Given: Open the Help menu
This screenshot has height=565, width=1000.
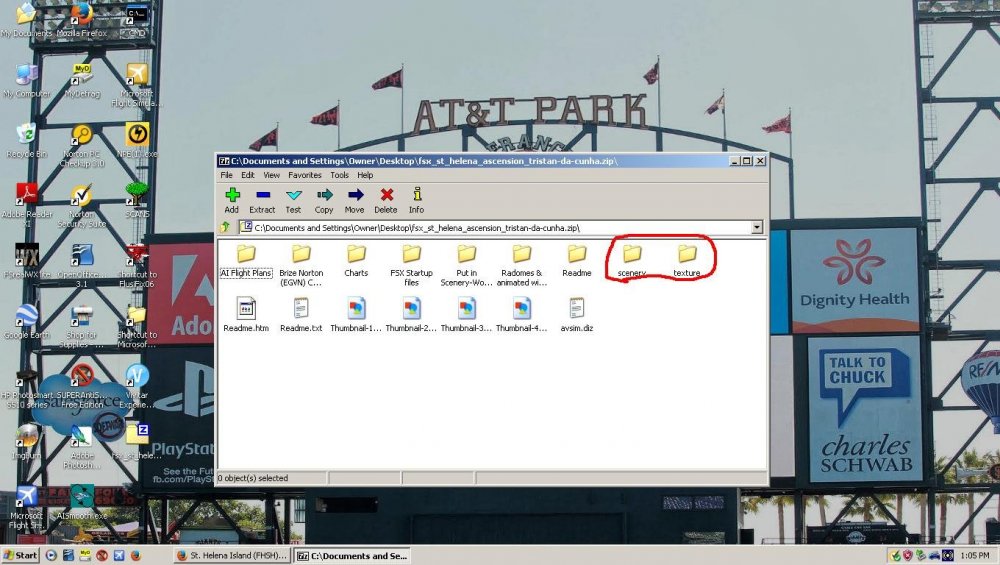Looking at the screenshot, I should [365, 175].
